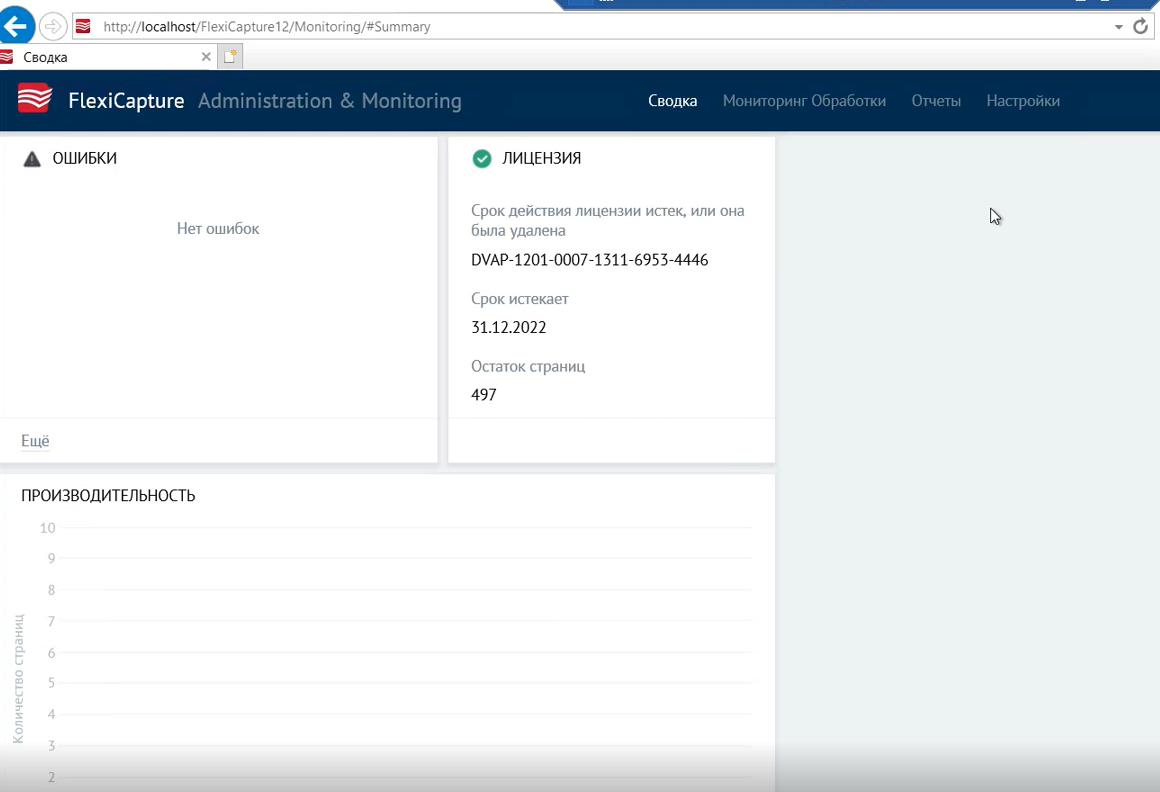1160x792 pixels.
Task: Click the Нет ошибок message
Action: pyautogui.click(x=218, y=229)
